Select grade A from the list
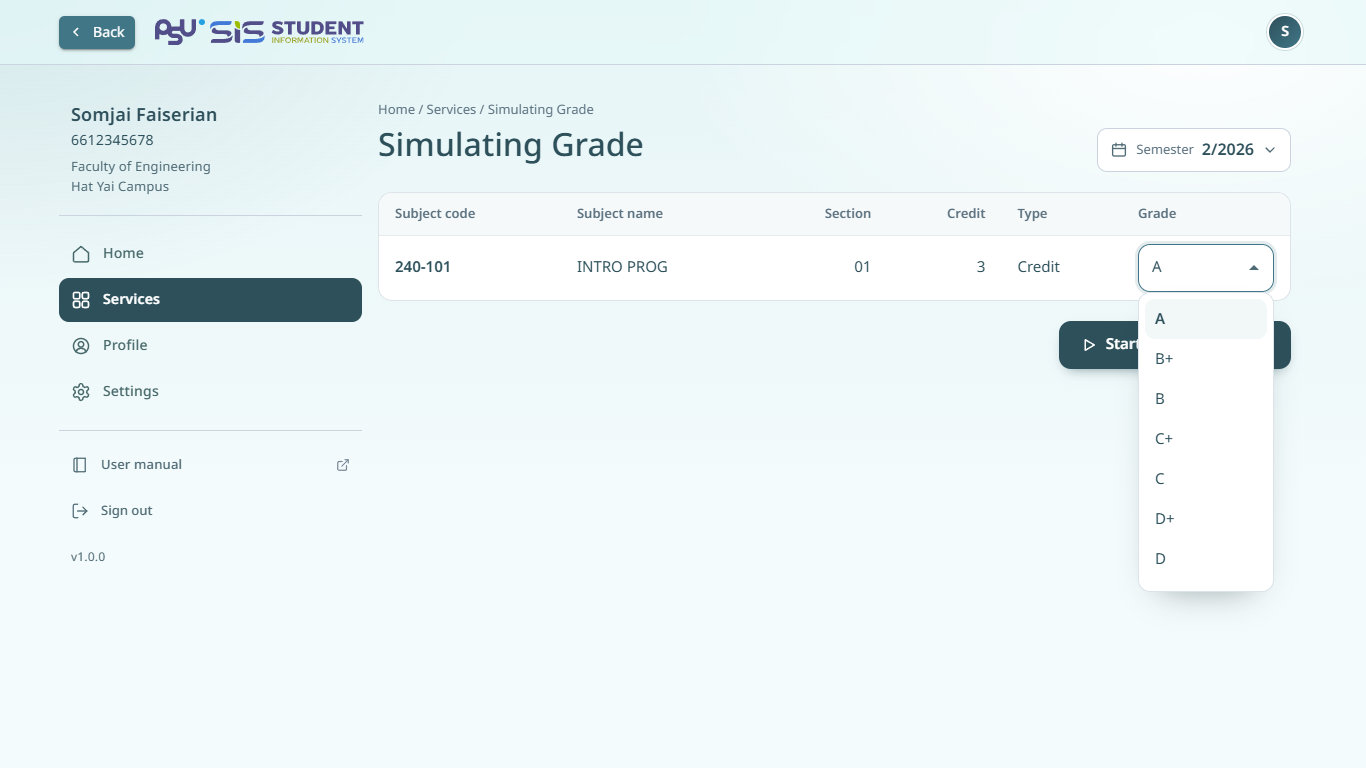Image resolution: width=1366 pixels, height=768 pixels. click(1206, 319)
